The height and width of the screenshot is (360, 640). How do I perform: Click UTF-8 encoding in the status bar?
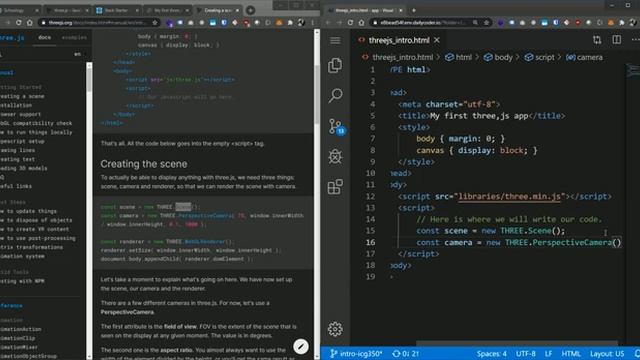pyautogui.click(x=526, y=353)
